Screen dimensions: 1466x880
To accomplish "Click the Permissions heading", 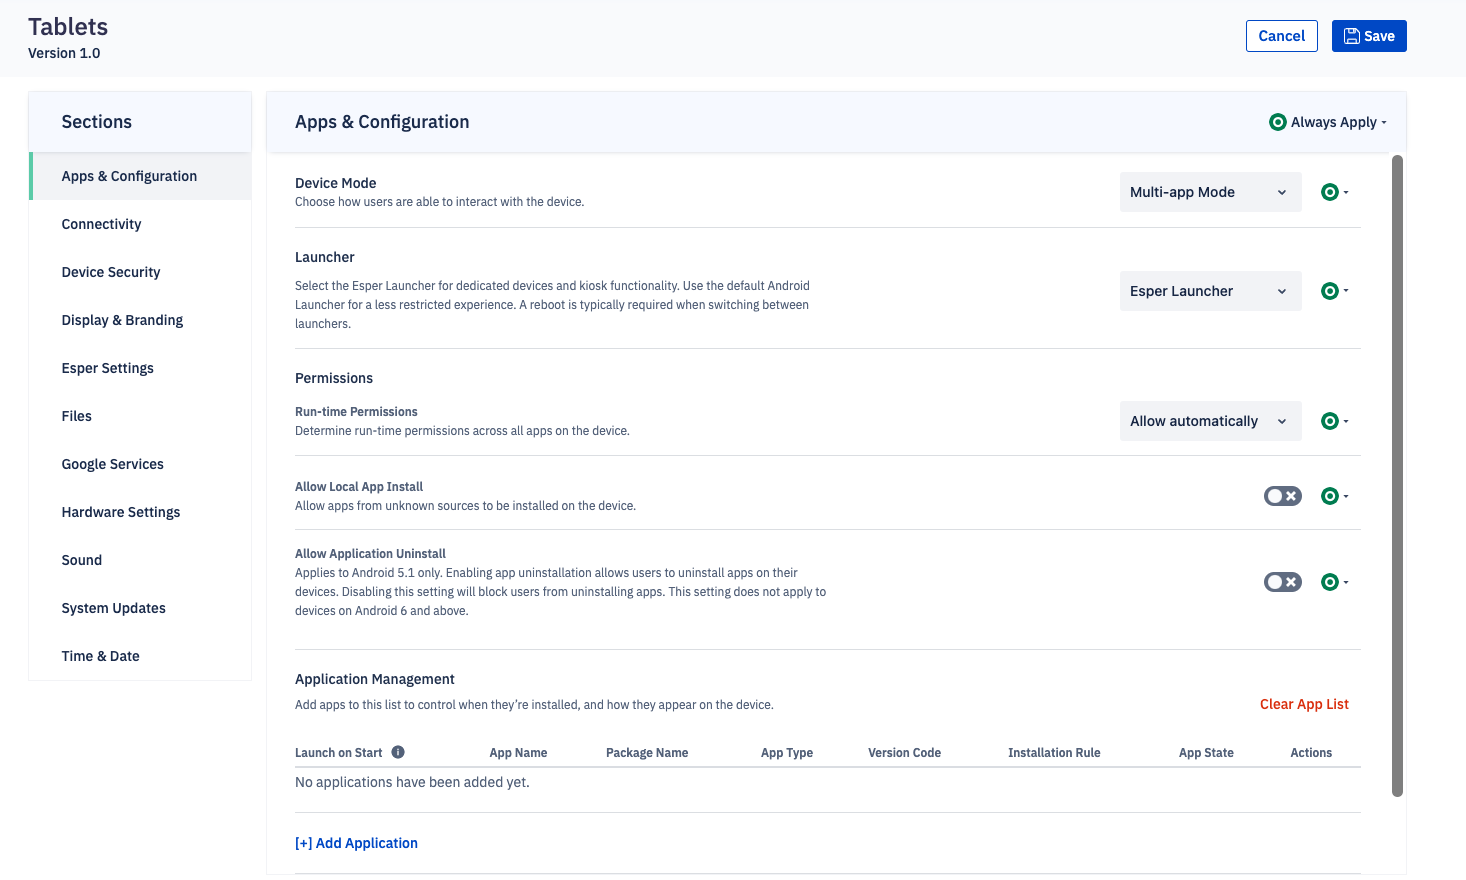I will coord(334,378).
